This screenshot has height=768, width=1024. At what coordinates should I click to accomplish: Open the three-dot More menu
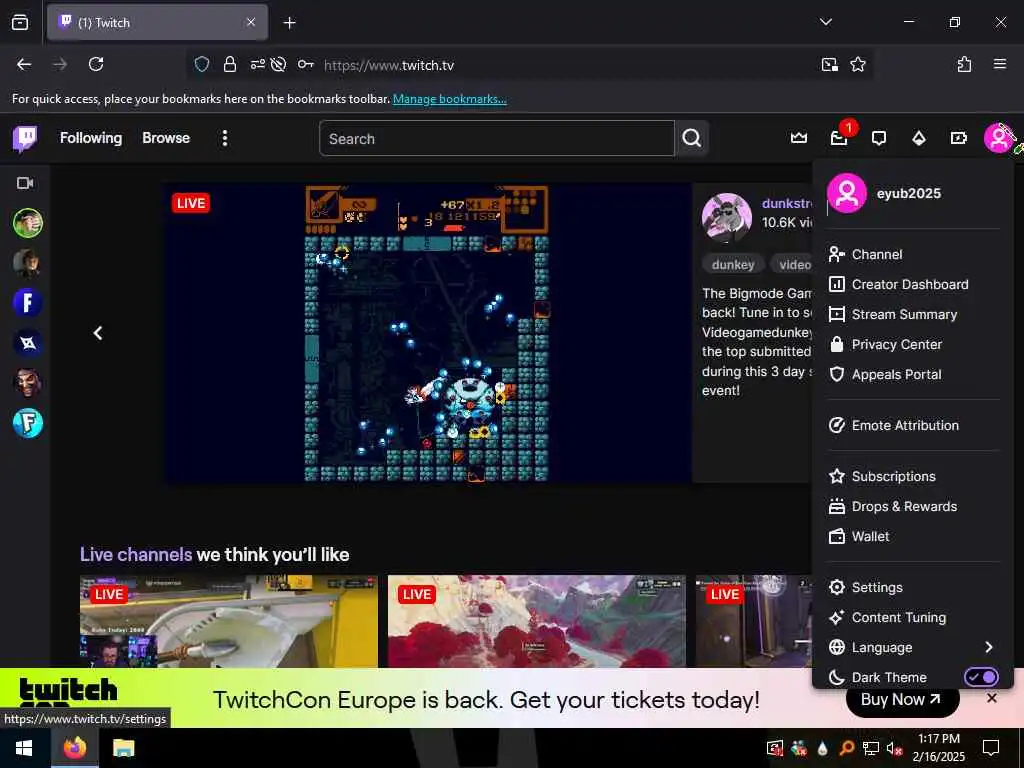coord(225,138)
